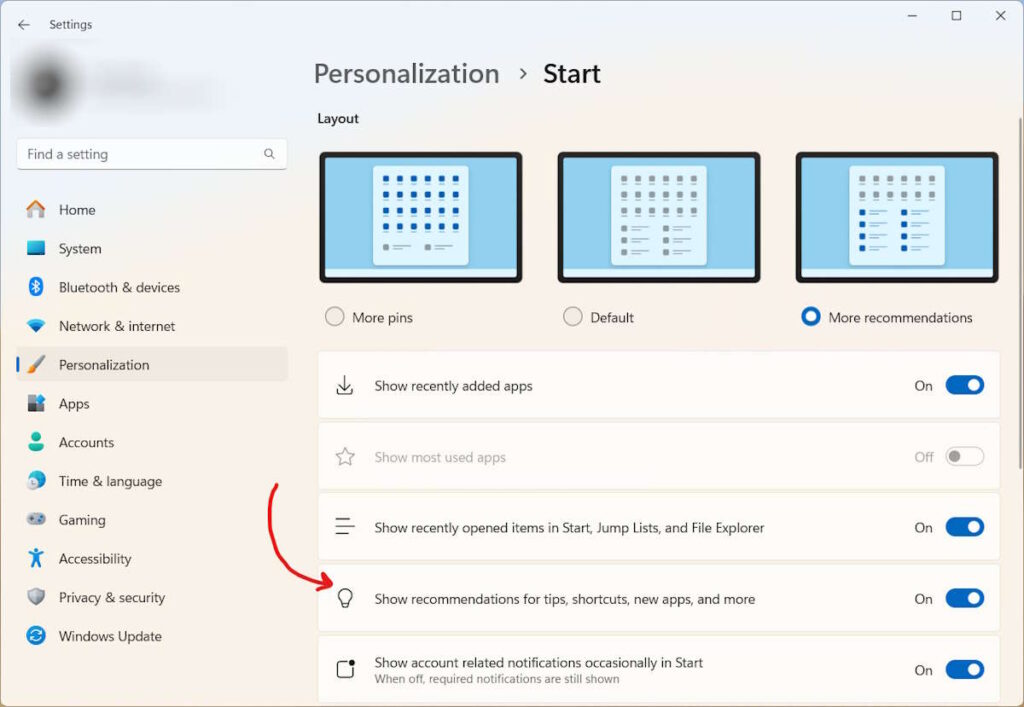Click 'Show account related notifications' text

point(538,662)
